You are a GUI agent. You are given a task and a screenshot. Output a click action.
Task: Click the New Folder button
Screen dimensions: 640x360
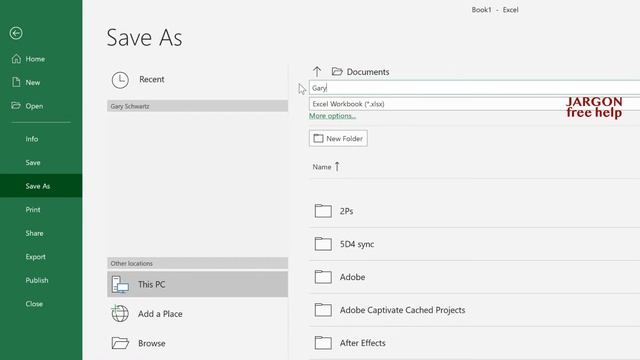[x=338, y=138]
